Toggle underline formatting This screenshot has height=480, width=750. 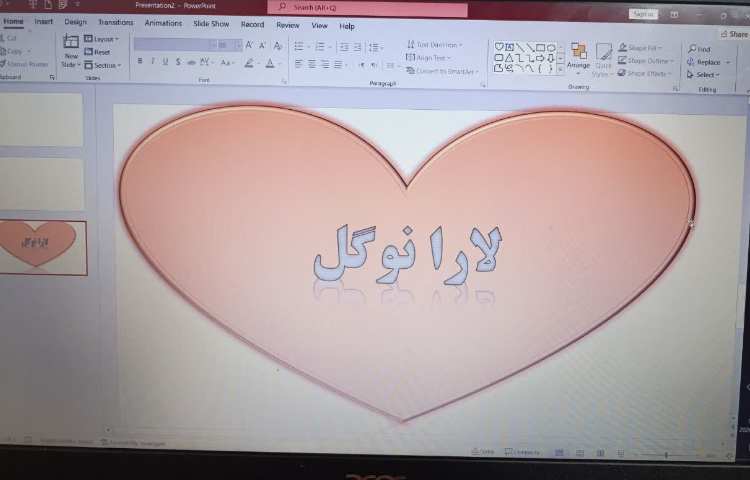[x=165, y=62]
